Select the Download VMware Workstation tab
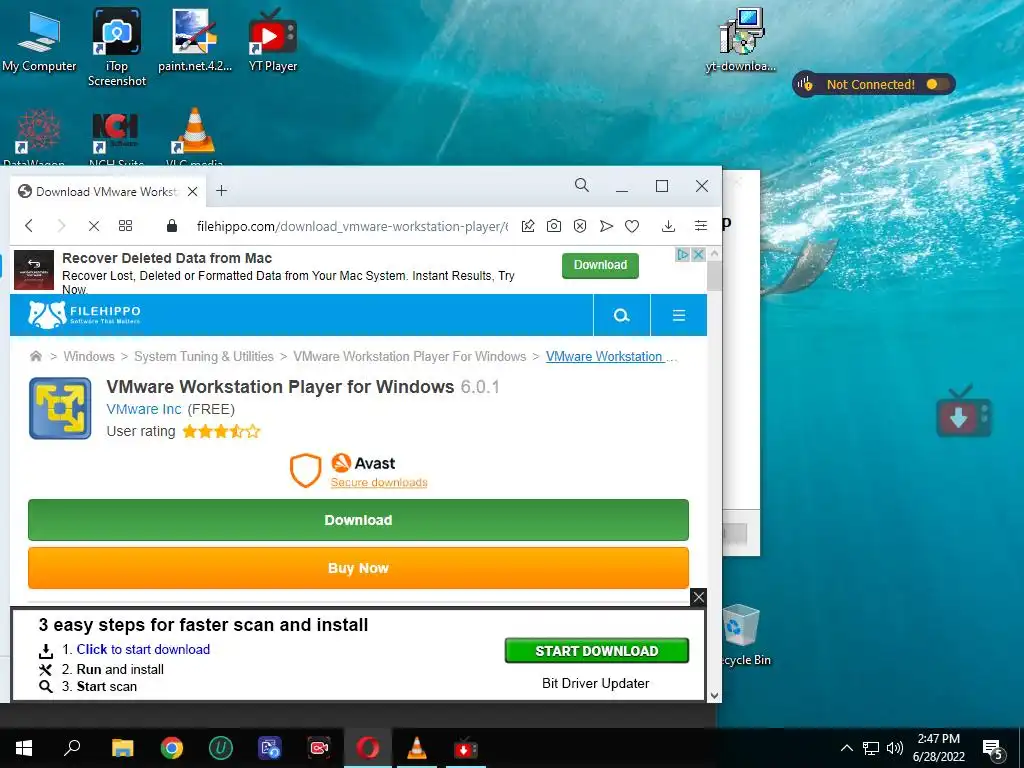1024x768 pixels. tap(106, 191)
